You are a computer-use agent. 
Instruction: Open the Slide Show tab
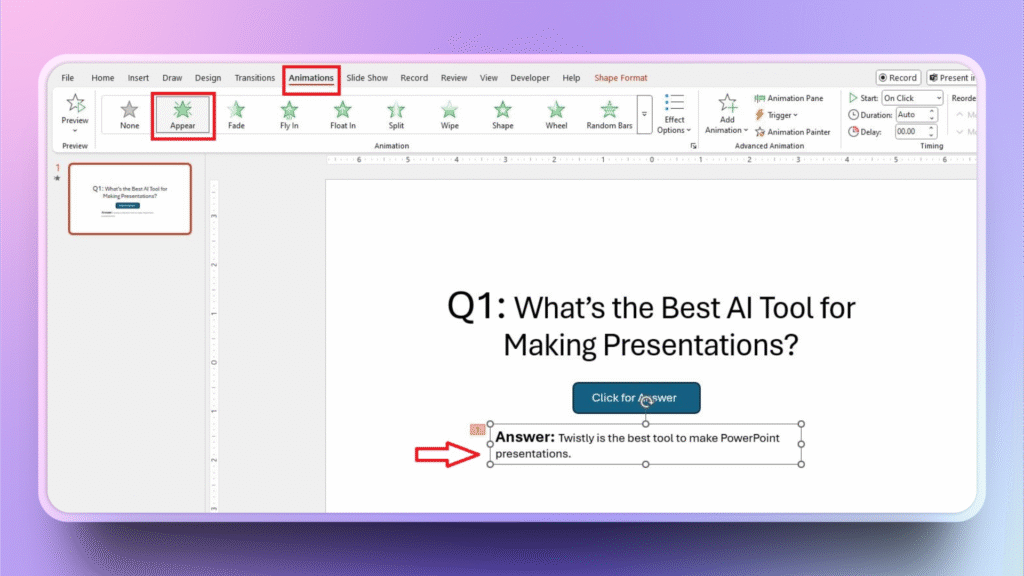pyautogui.click(x=367, y=78)
